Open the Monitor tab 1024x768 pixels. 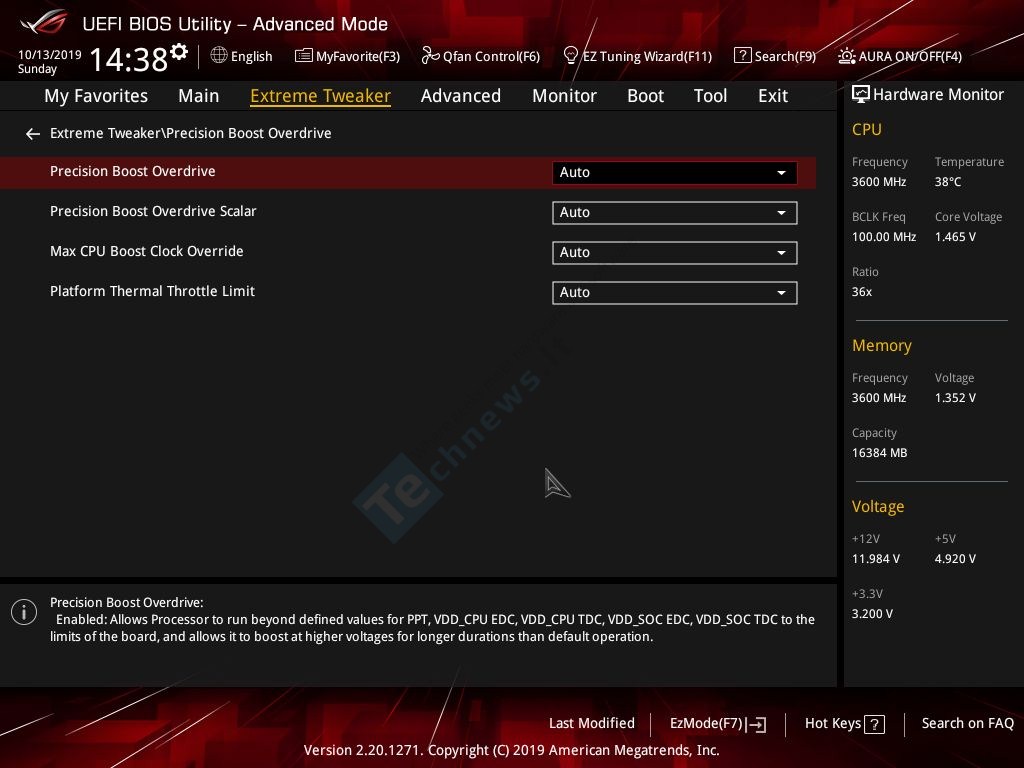[564, 96]
